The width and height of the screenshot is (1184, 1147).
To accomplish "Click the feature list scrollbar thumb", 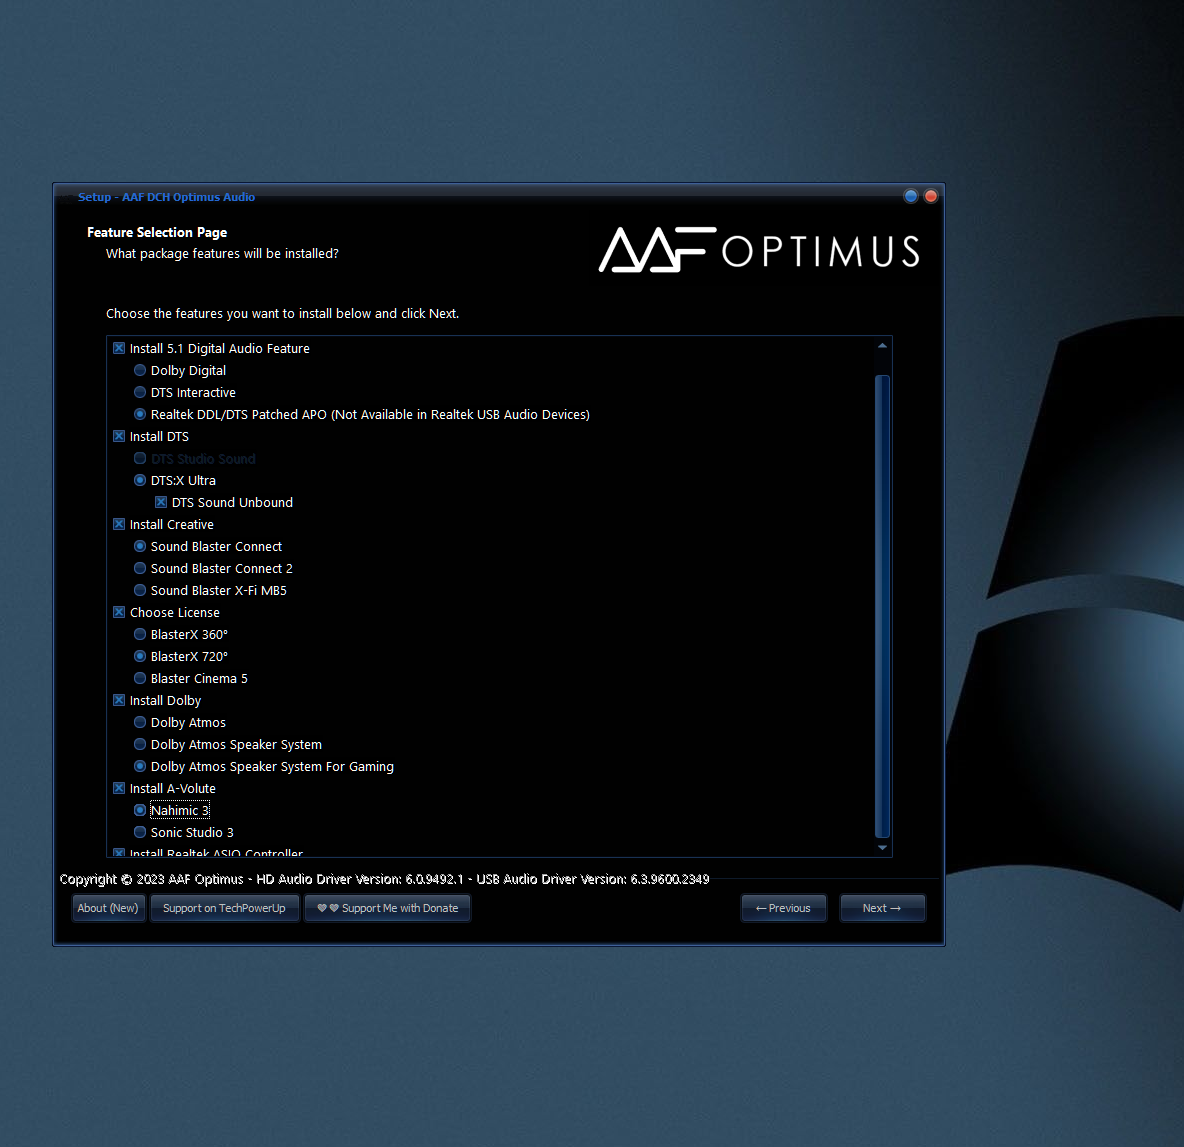I will (x=882, y=606).
